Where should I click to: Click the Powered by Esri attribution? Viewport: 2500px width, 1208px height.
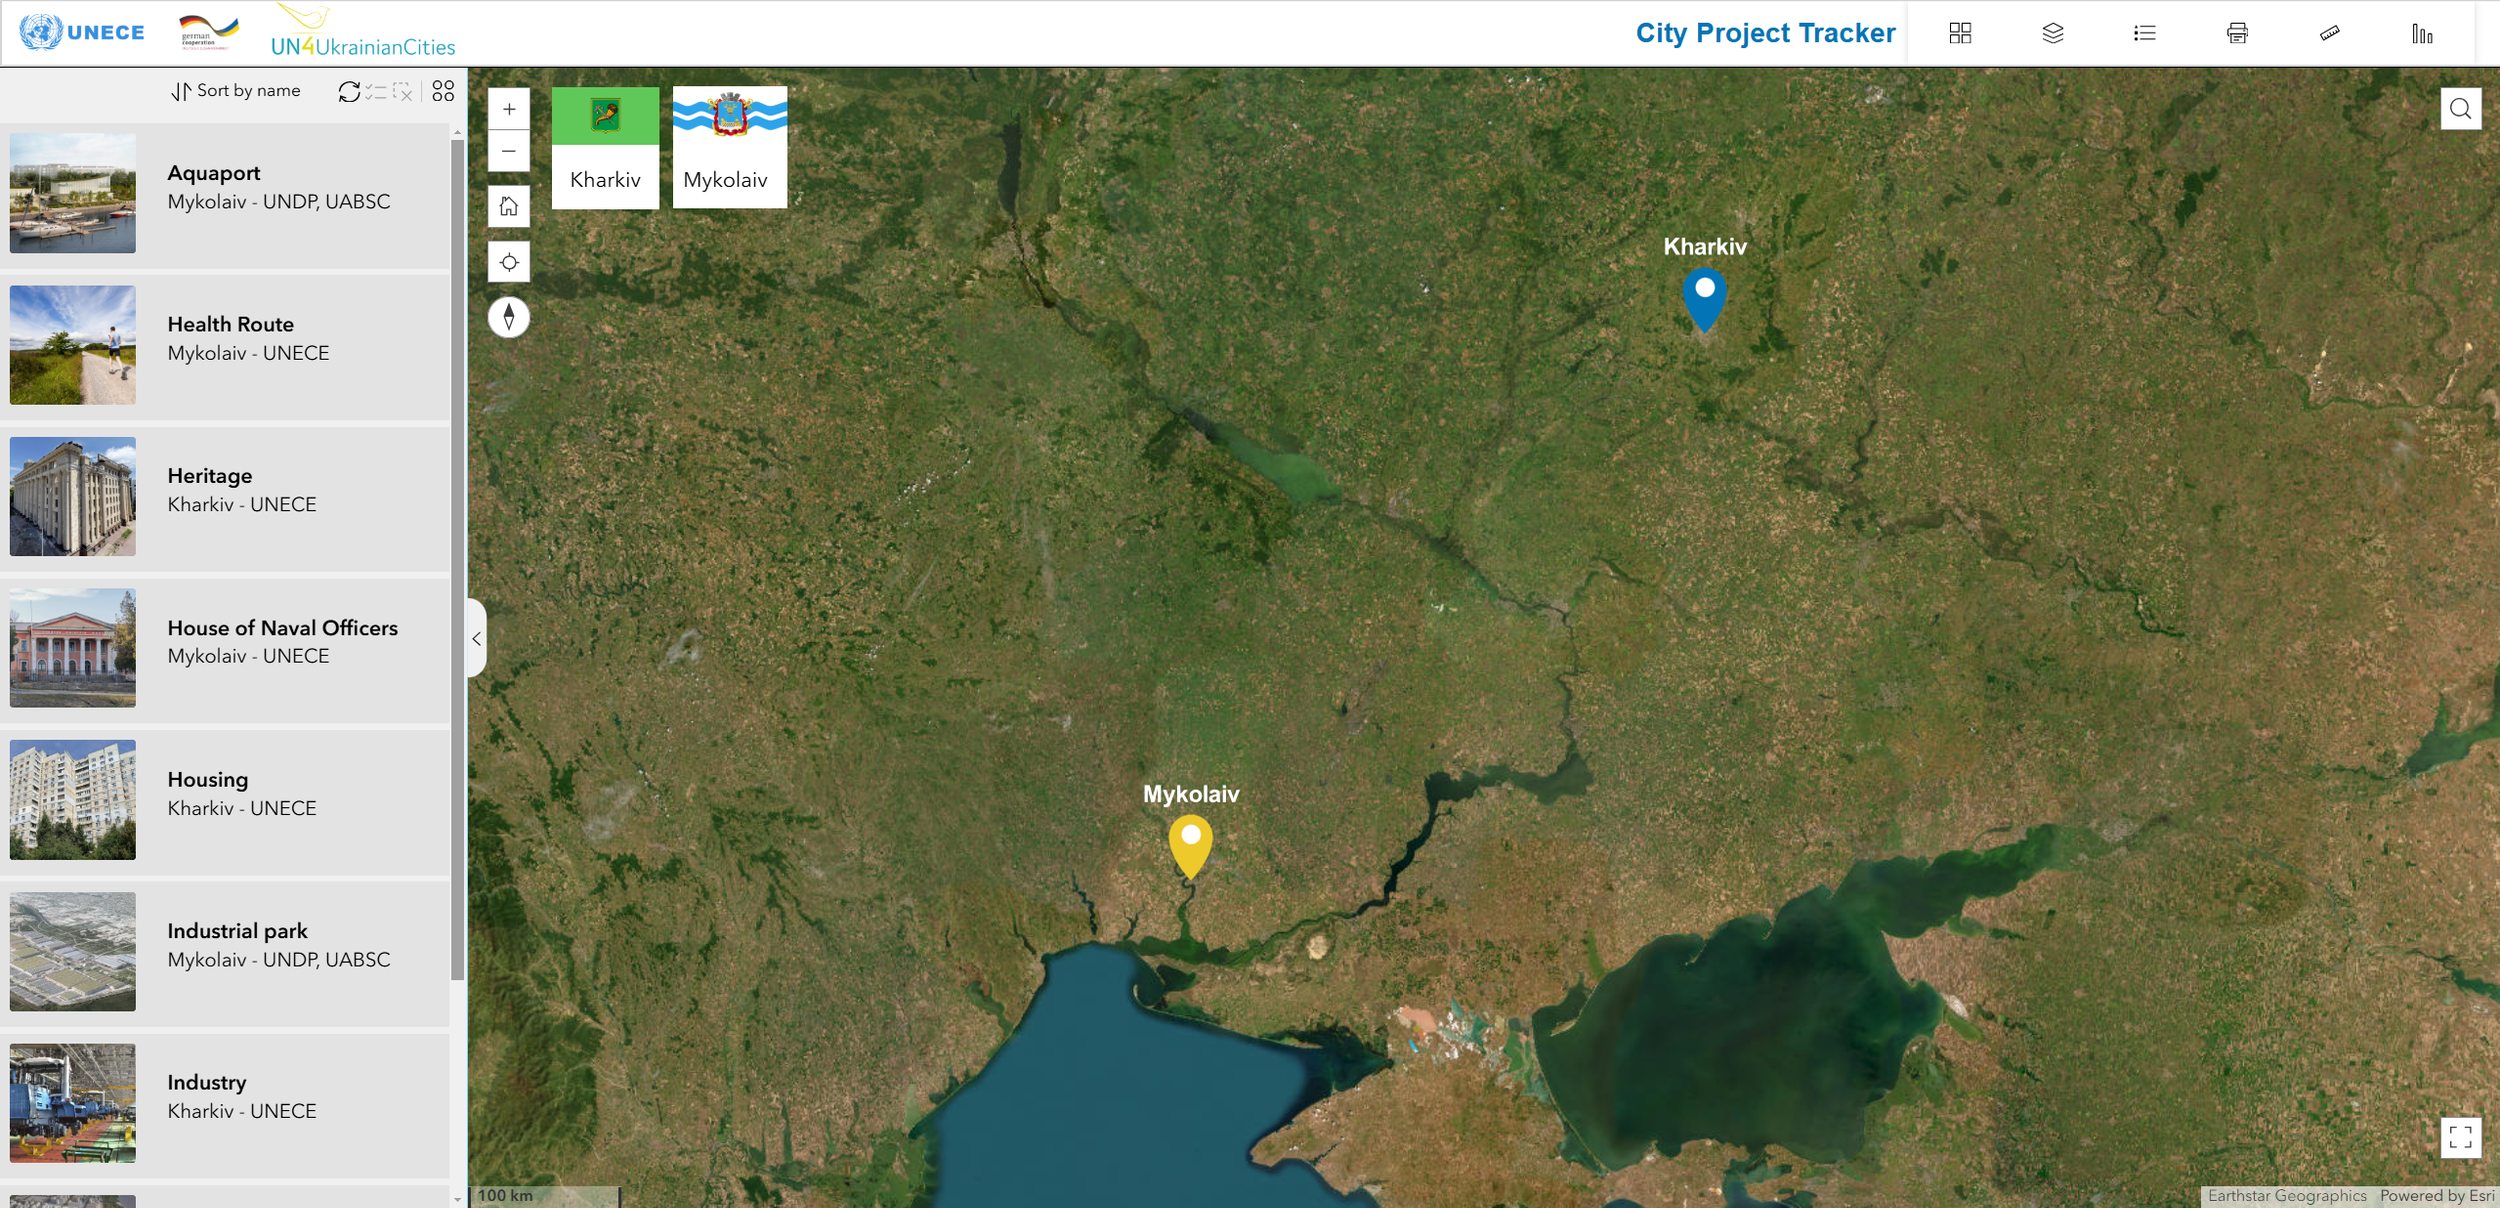(x=2437, y=1196)
